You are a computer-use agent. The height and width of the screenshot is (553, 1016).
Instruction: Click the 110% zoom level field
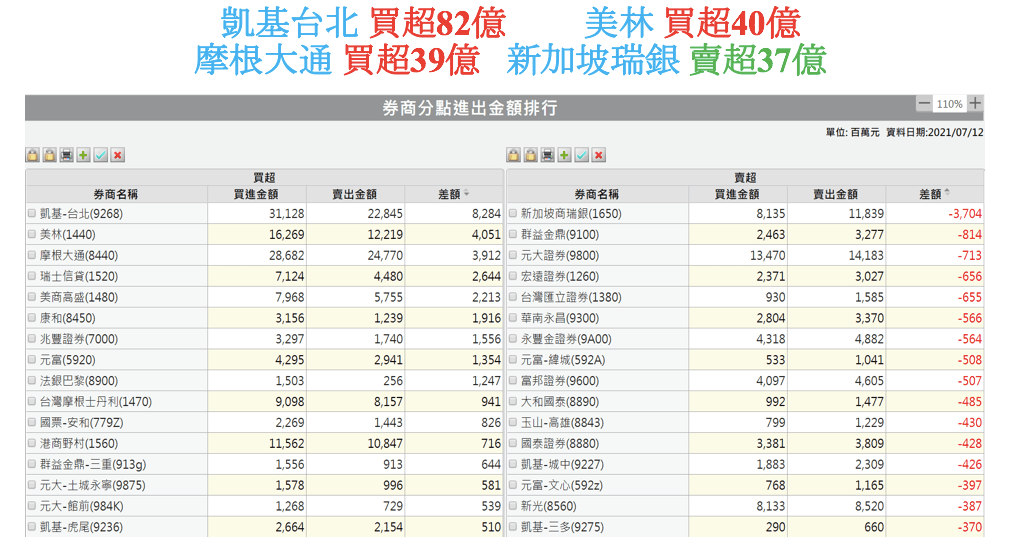[x=950, y=104]
